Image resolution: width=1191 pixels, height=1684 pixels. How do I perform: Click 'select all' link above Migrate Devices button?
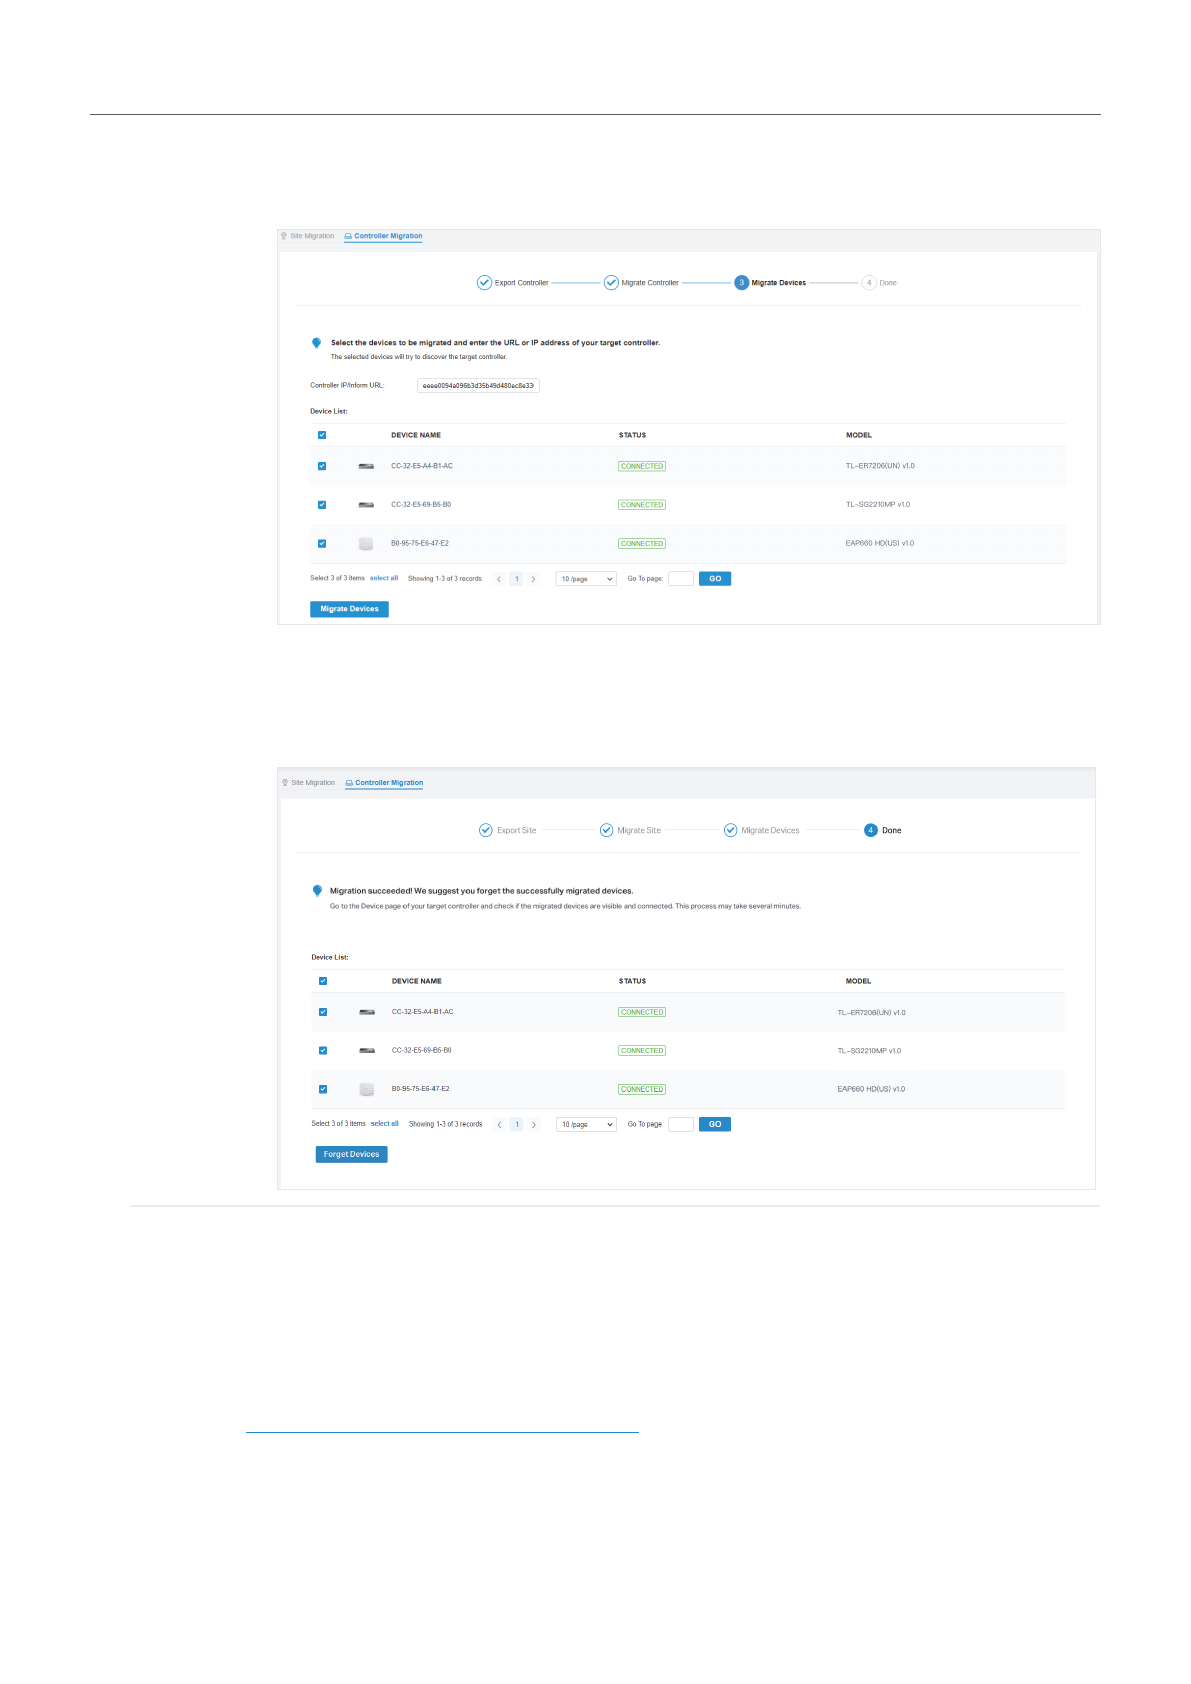pos(384,578)
